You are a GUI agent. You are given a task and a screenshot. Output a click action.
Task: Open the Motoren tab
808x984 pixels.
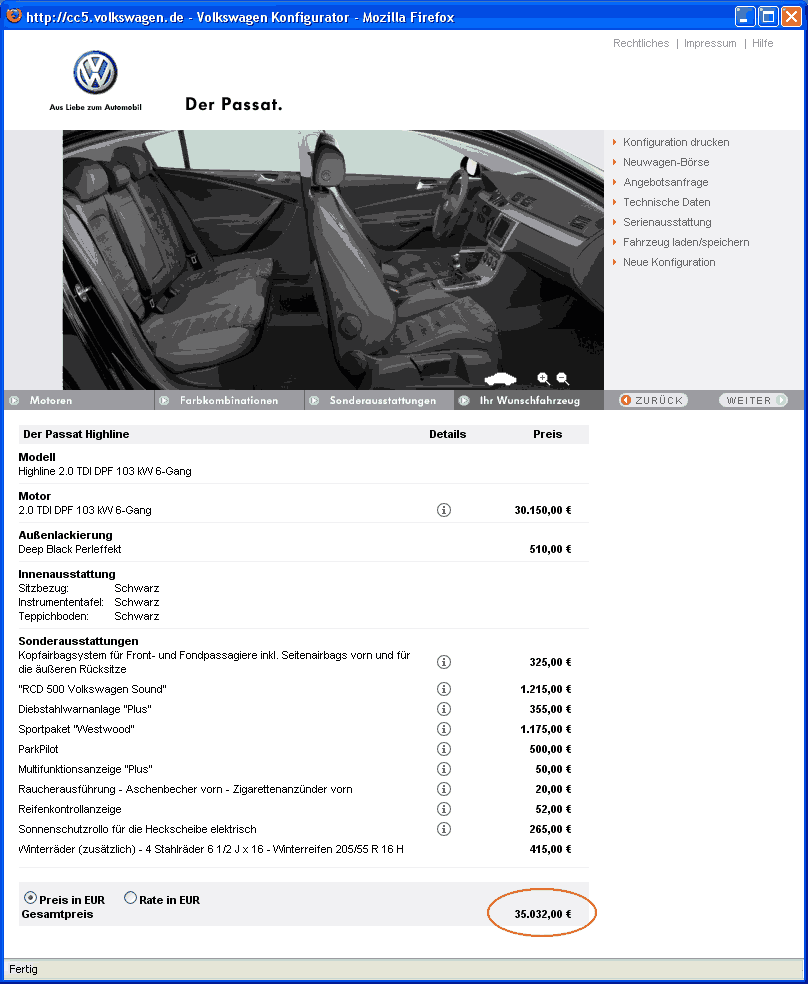[x=50, y=400]
